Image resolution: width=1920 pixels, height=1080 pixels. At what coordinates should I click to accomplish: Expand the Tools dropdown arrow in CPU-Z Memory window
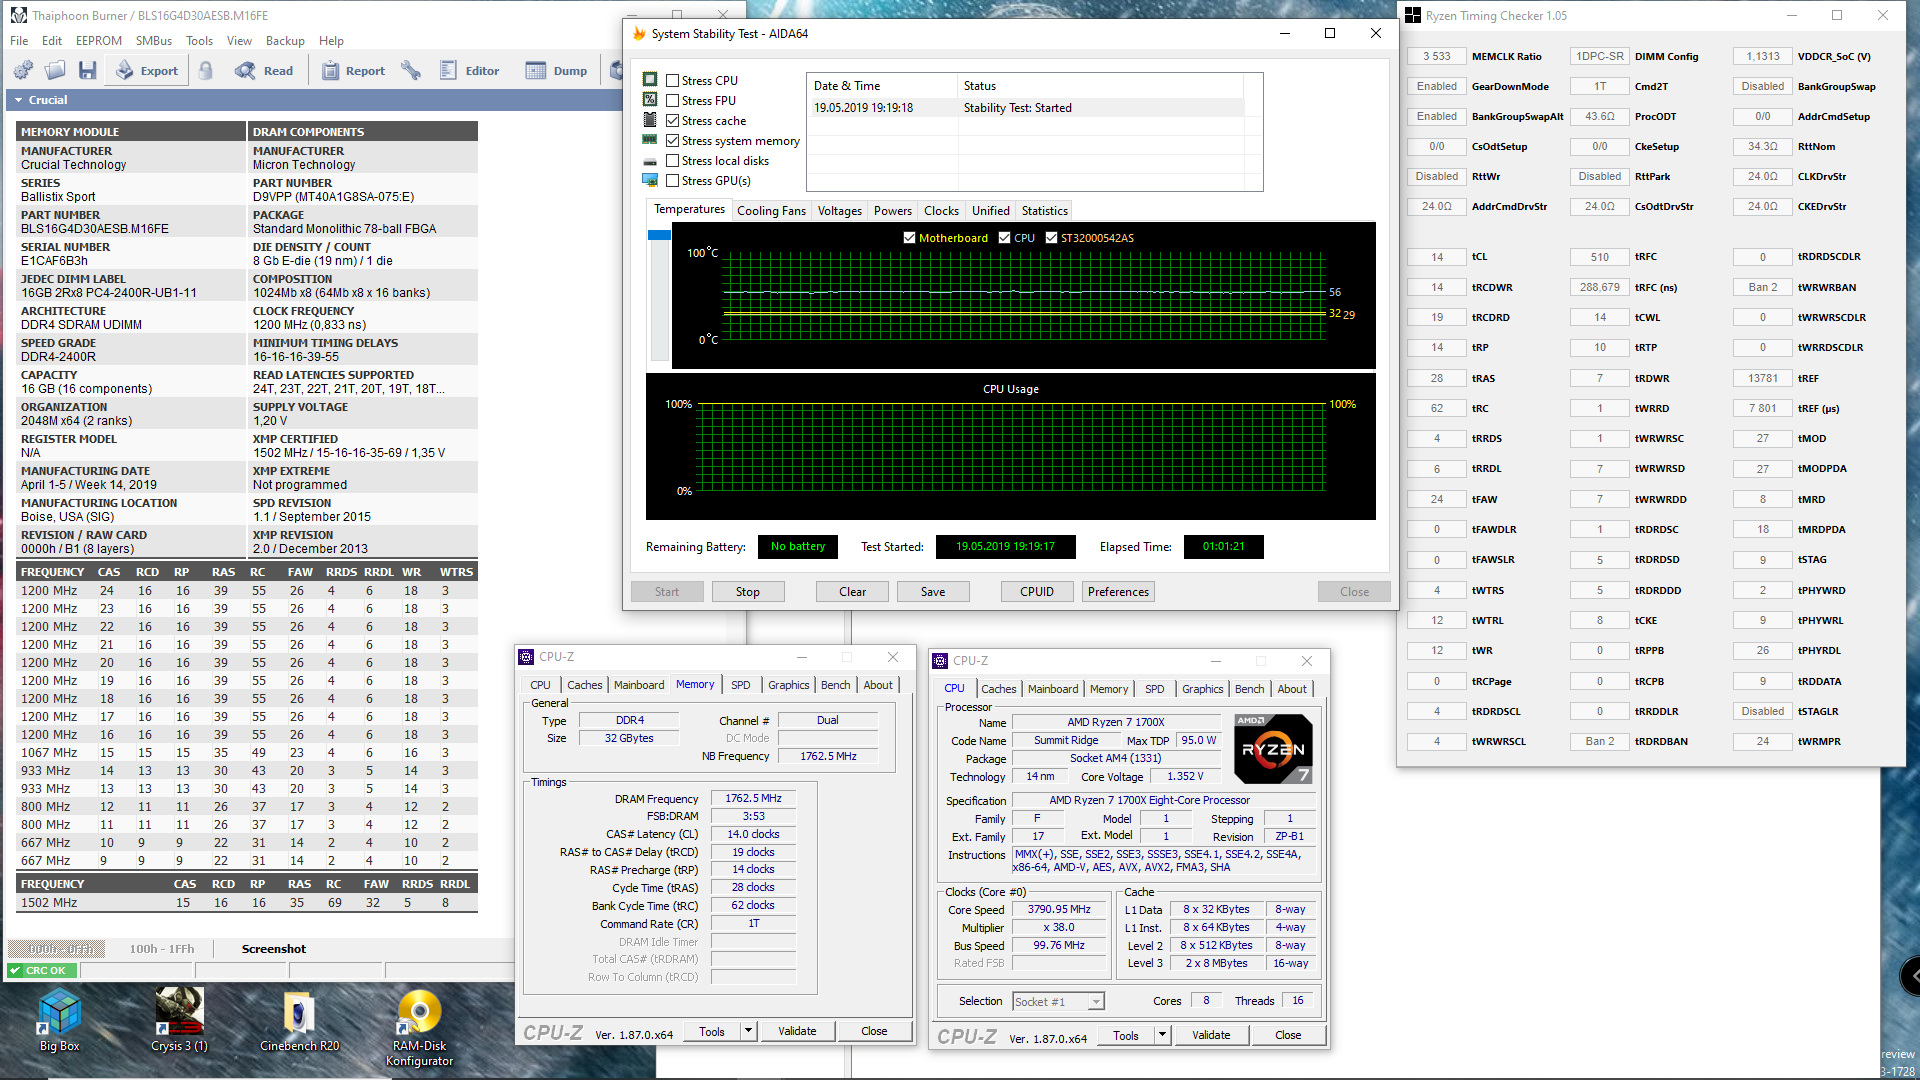pyautogui.click(x=748, y=1031)
